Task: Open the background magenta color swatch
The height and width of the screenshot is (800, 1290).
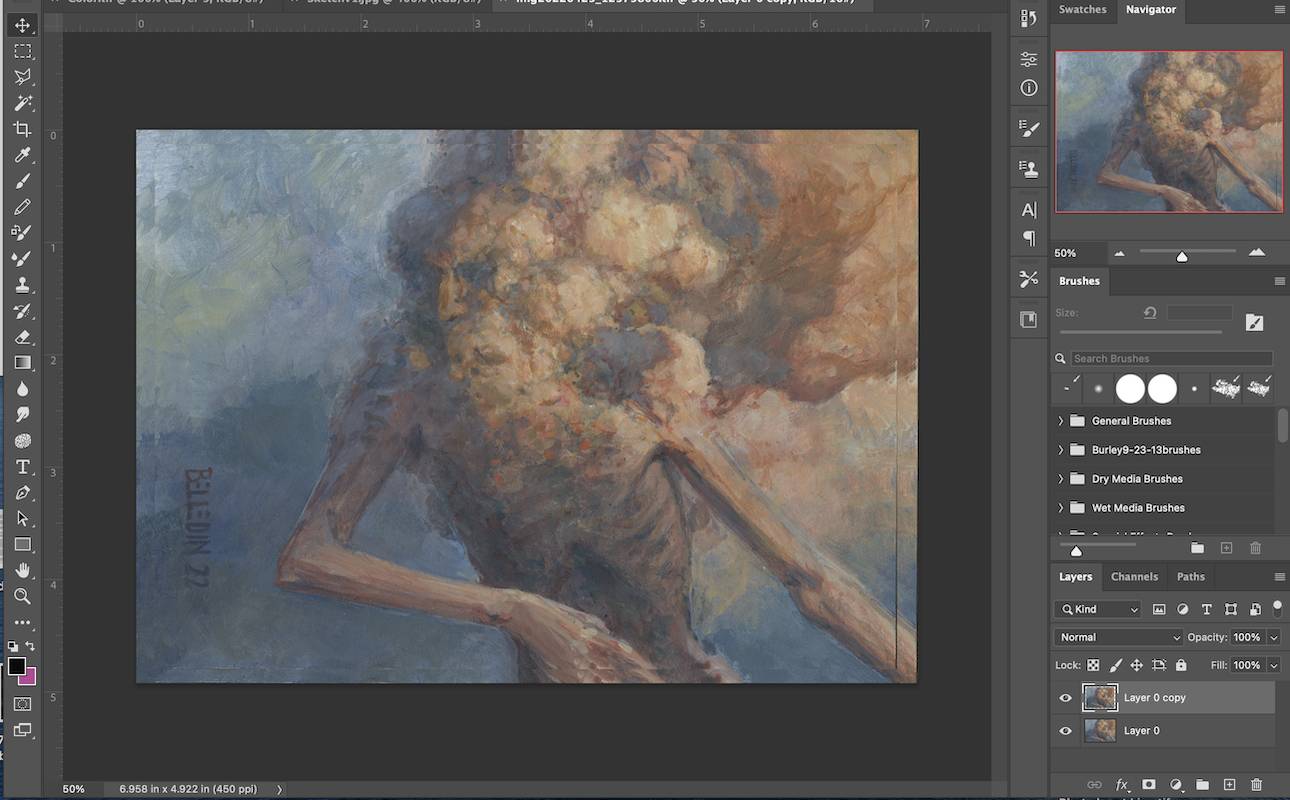Action: pos(30,679)
